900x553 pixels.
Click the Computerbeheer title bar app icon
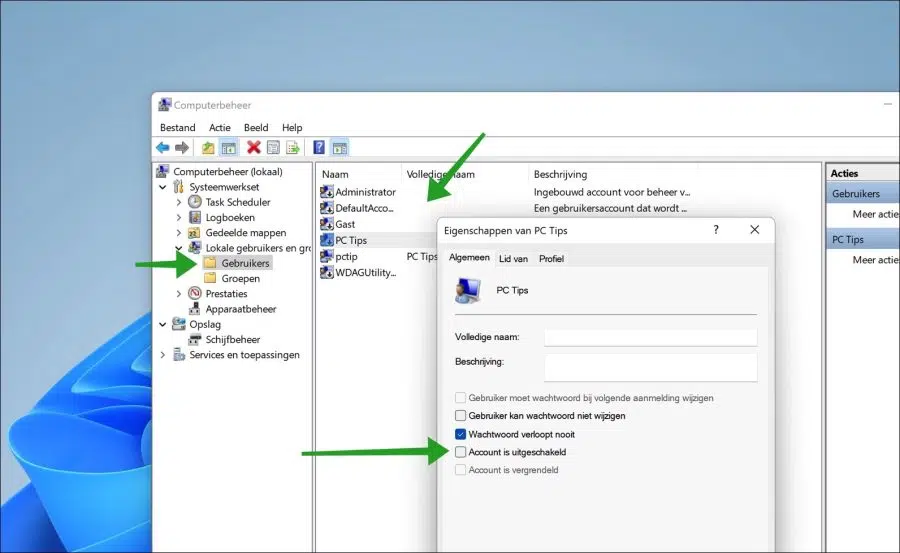[165, 105]
